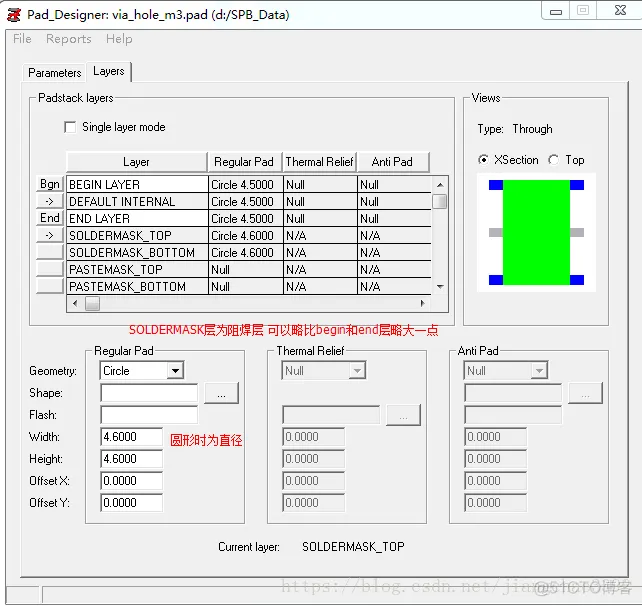Click the Bgn row button

click(50, 184)
